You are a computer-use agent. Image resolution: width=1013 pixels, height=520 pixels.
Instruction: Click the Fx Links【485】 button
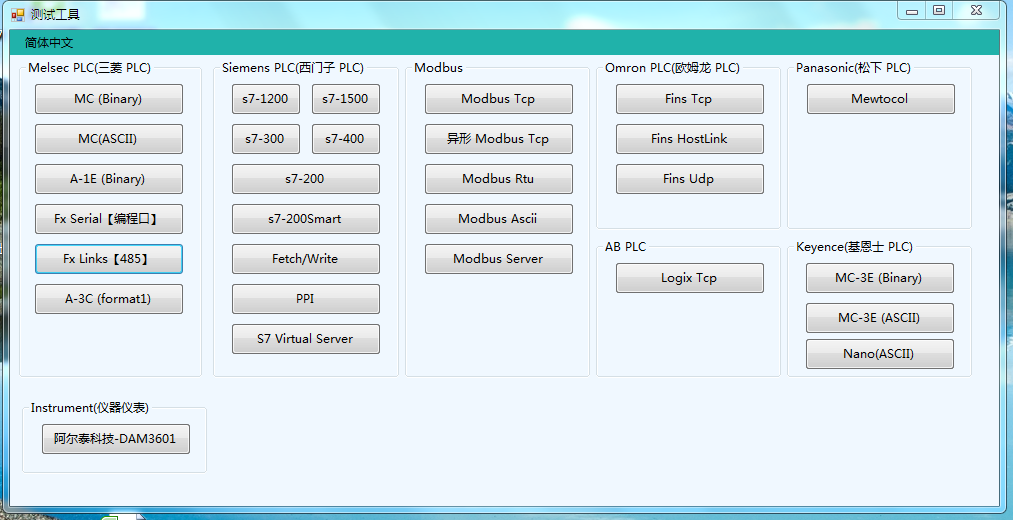click(108, 259)
